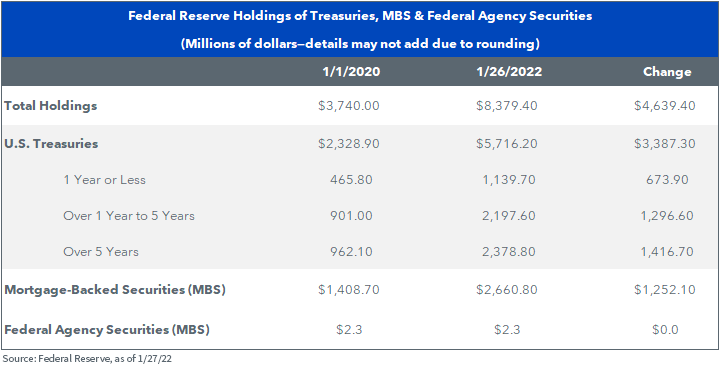Select the 1 Year or Less row label

click(104, 180)
